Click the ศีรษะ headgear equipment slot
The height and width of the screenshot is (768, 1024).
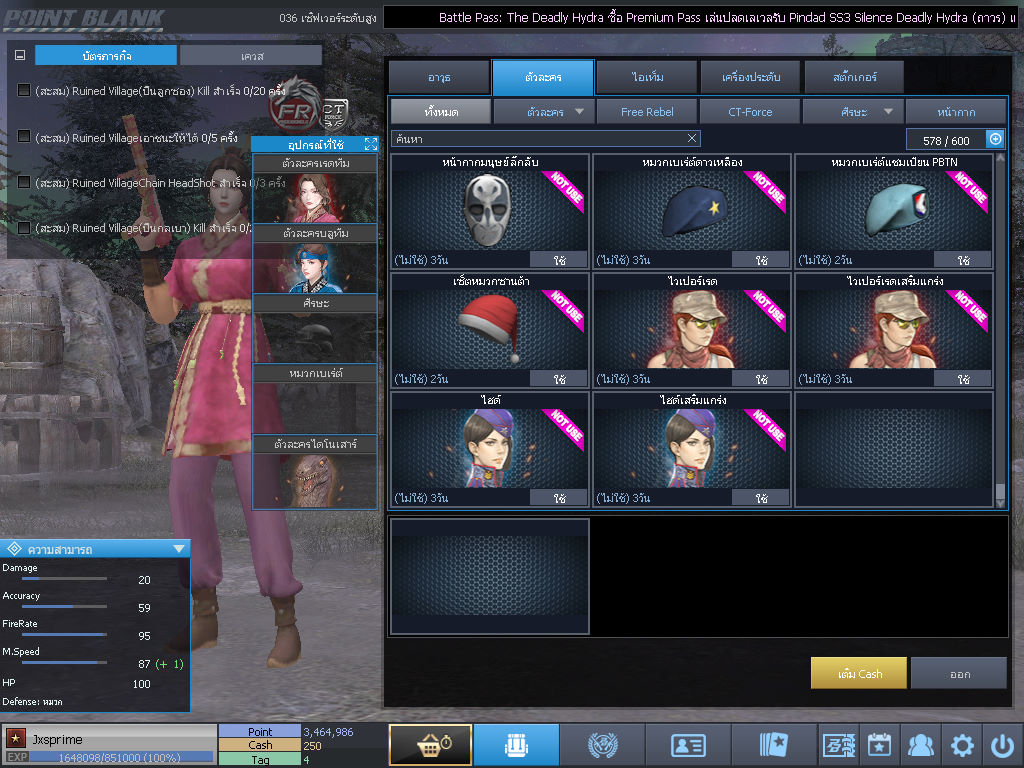[315, 338]
